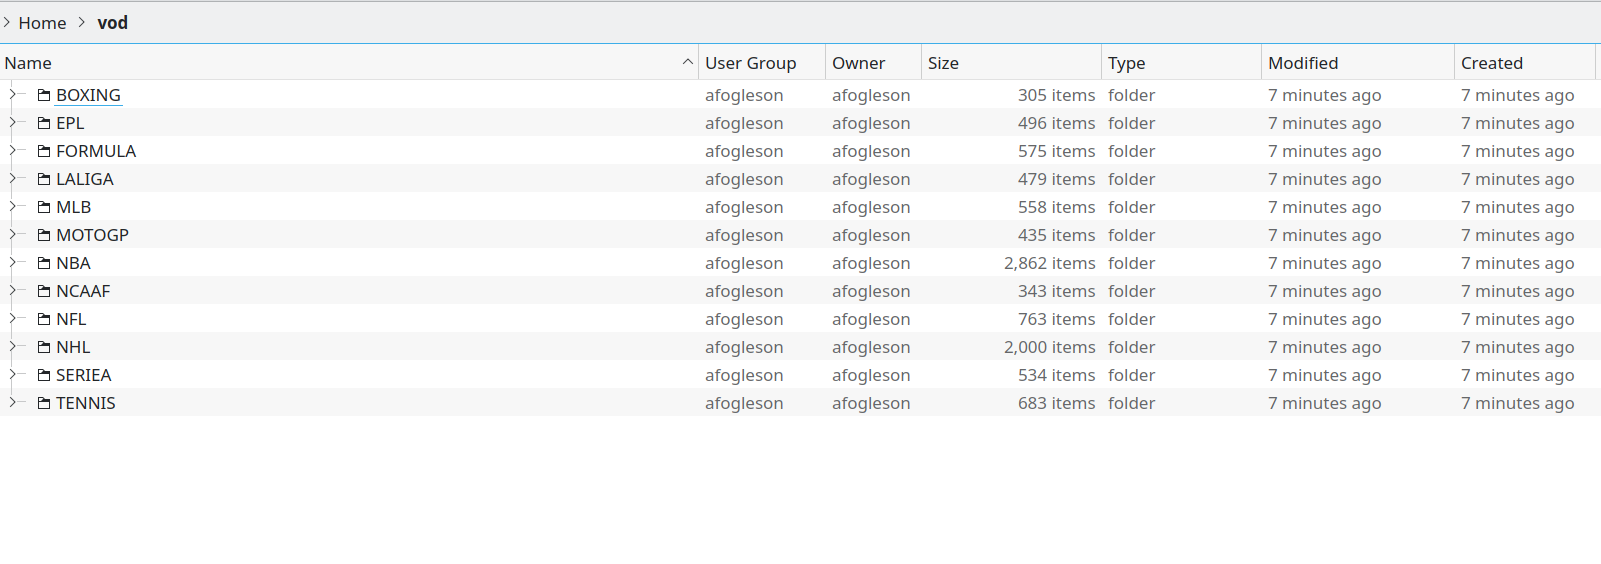
Task: Expand the BOXING folder tree arrow
Action: 12,95
